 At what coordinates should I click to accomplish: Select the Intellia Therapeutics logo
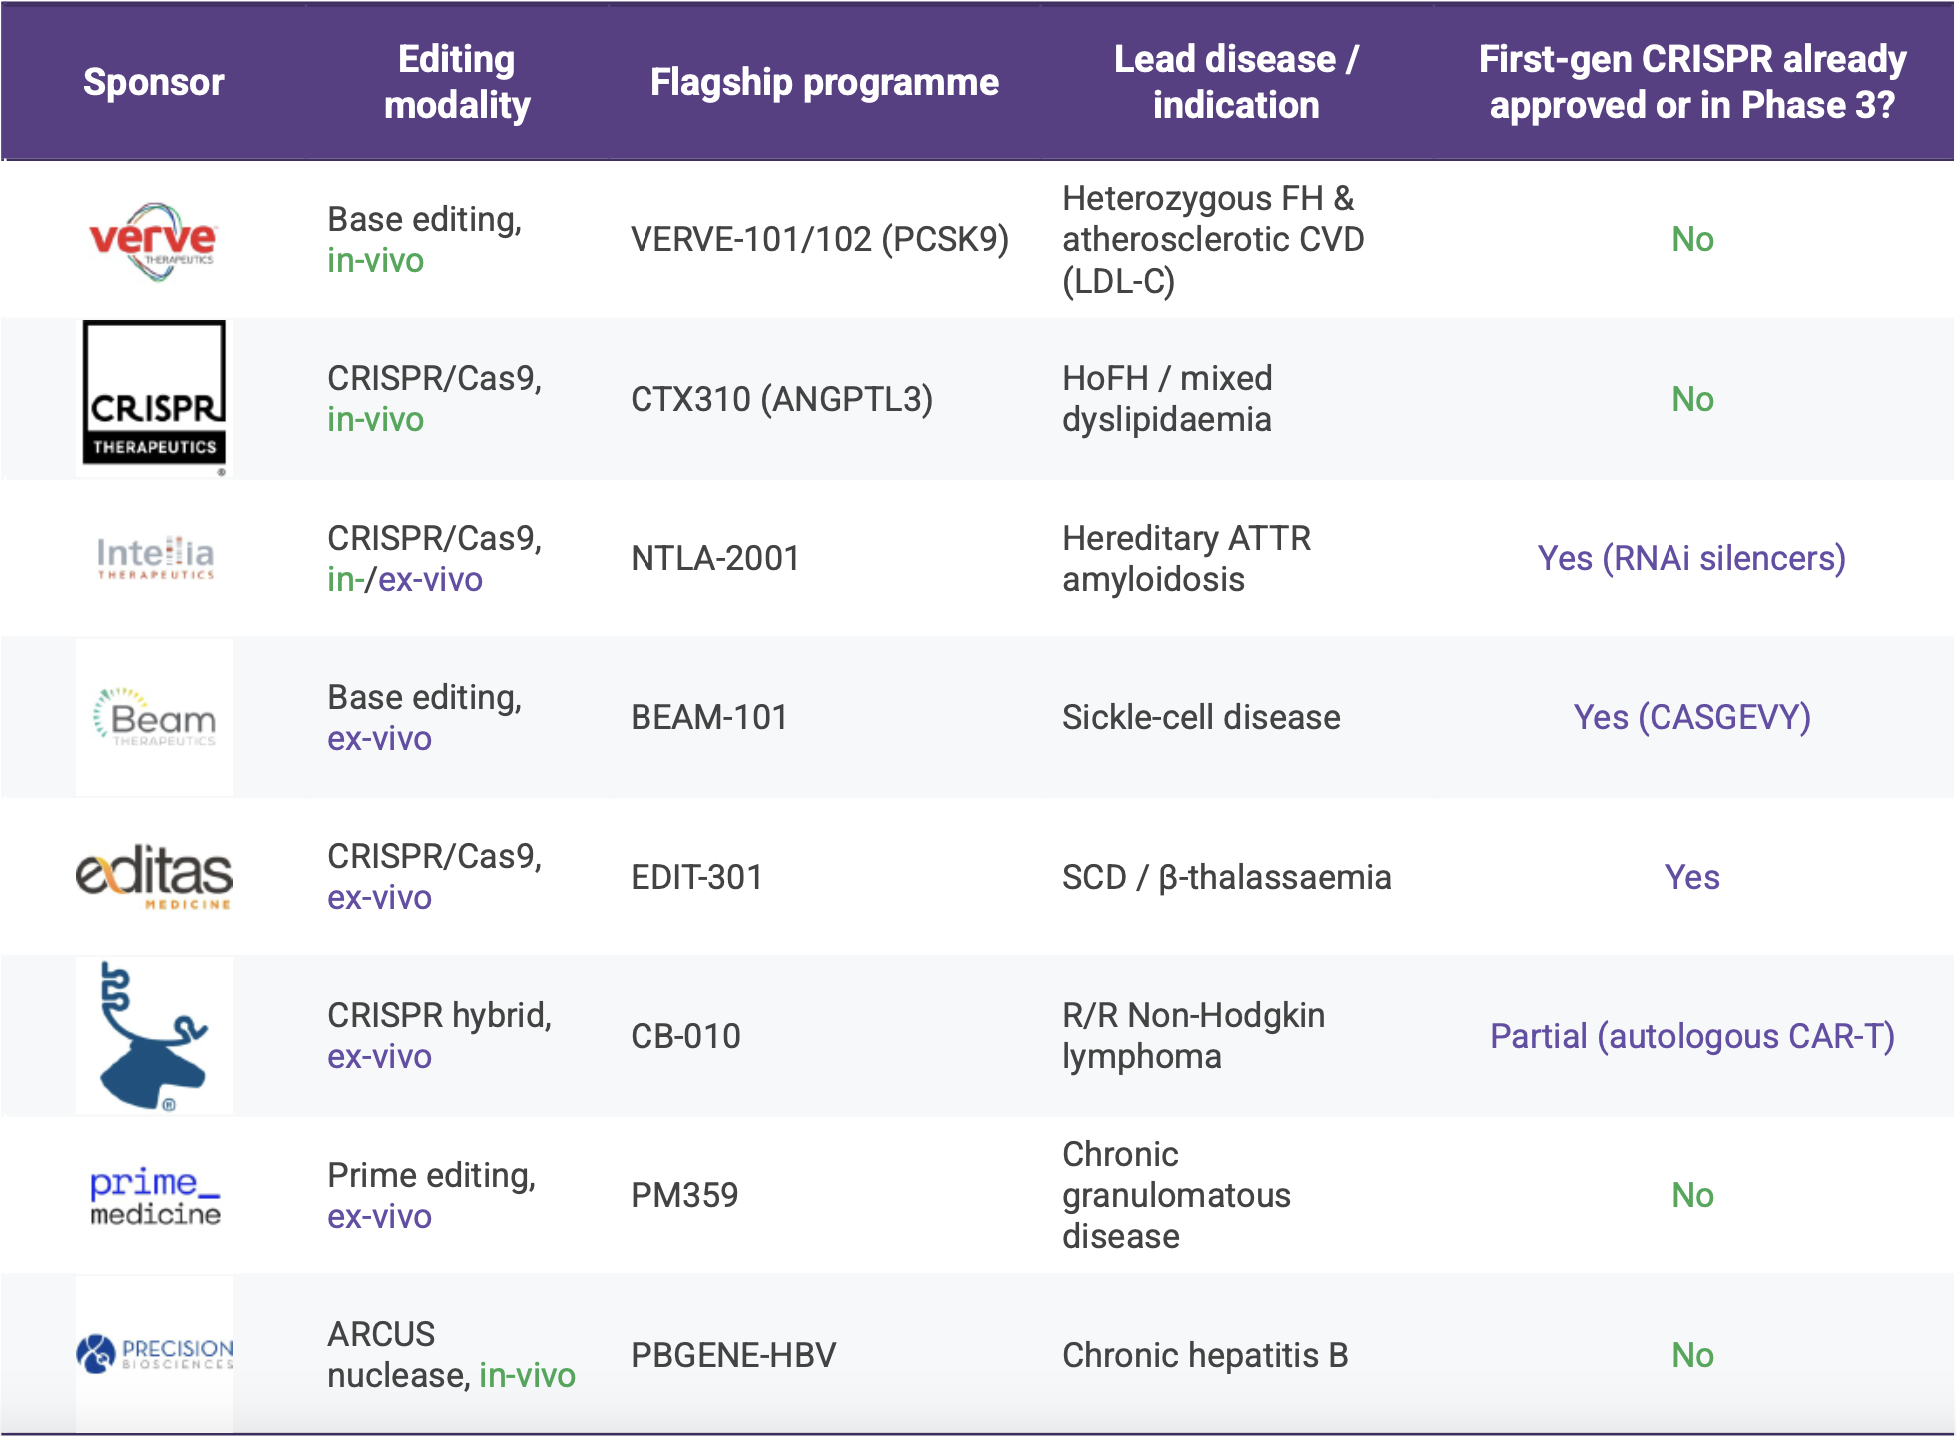(x=155, y=558)
